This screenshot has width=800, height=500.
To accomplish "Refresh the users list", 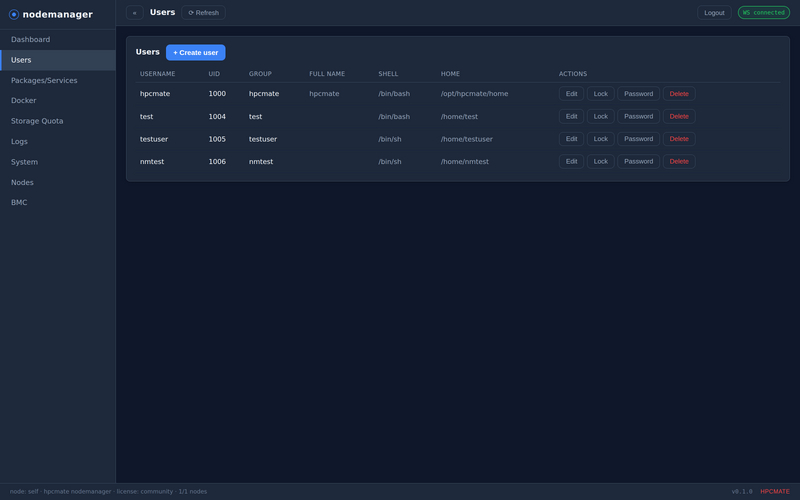I will [204, 13].
